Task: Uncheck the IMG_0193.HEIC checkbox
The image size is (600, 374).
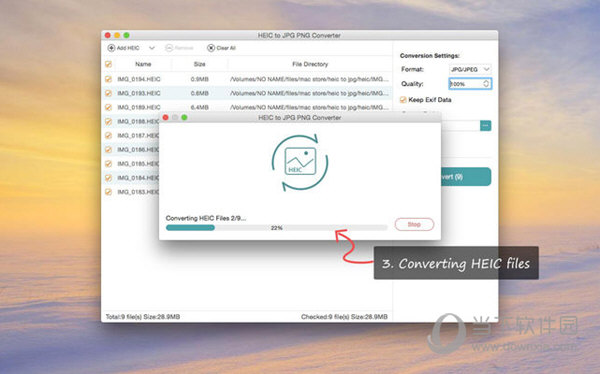Action: tap(108, 93)
